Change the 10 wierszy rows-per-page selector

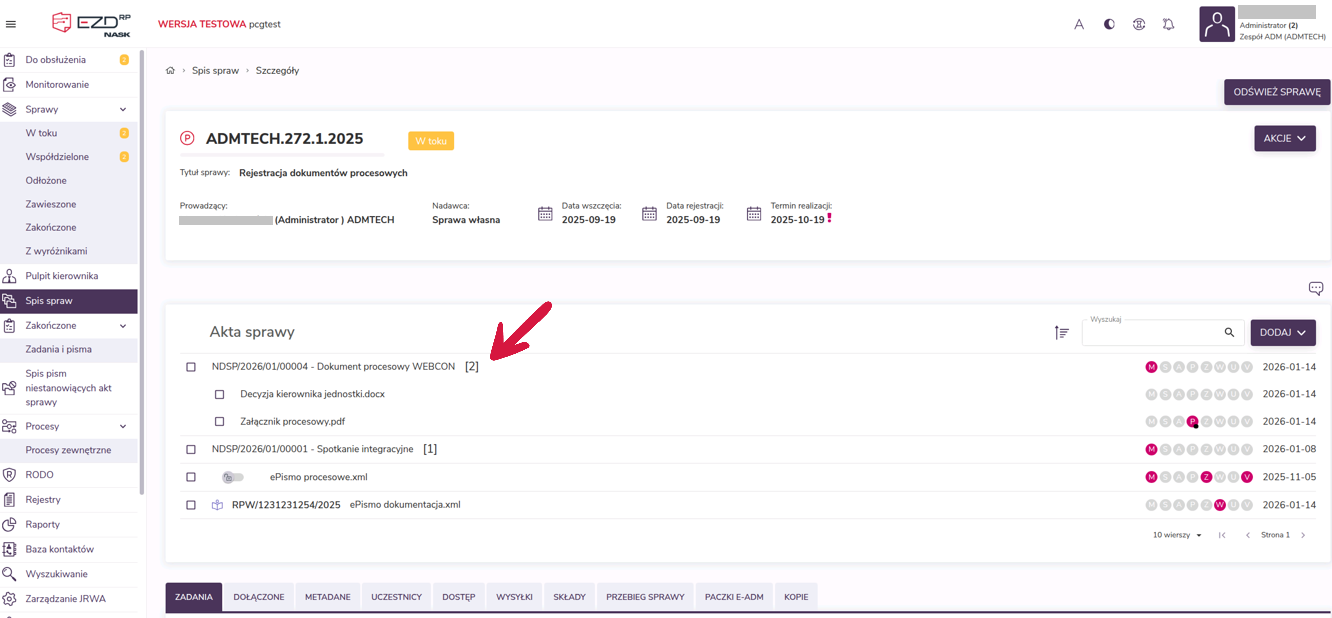1177,535
